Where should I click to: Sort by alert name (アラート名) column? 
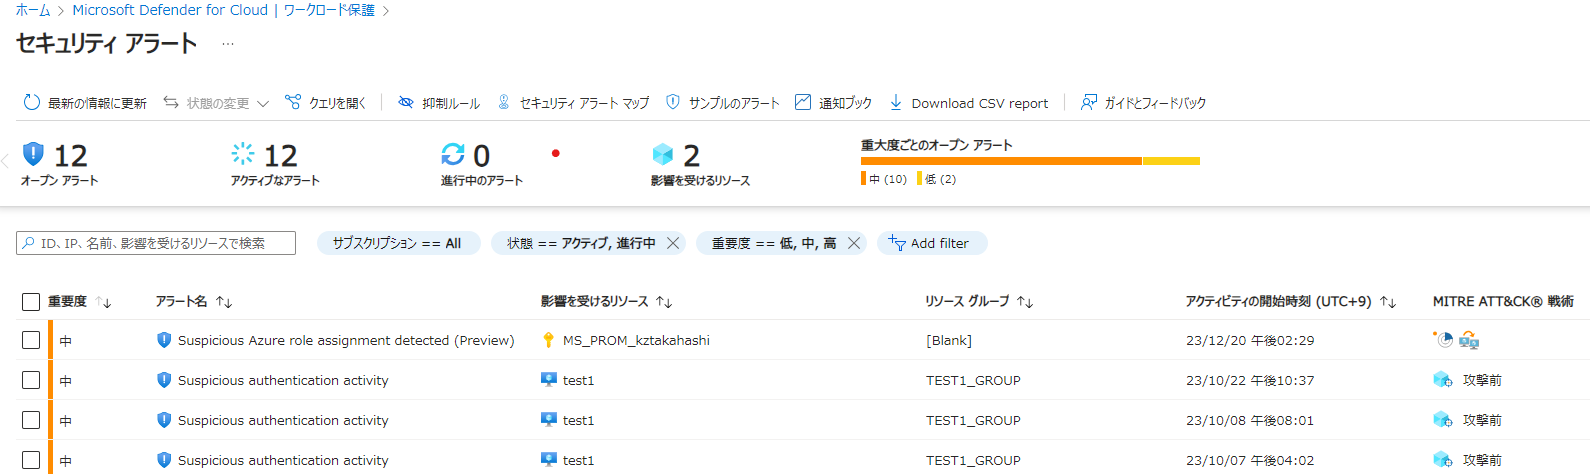click(x=224, y=302)
